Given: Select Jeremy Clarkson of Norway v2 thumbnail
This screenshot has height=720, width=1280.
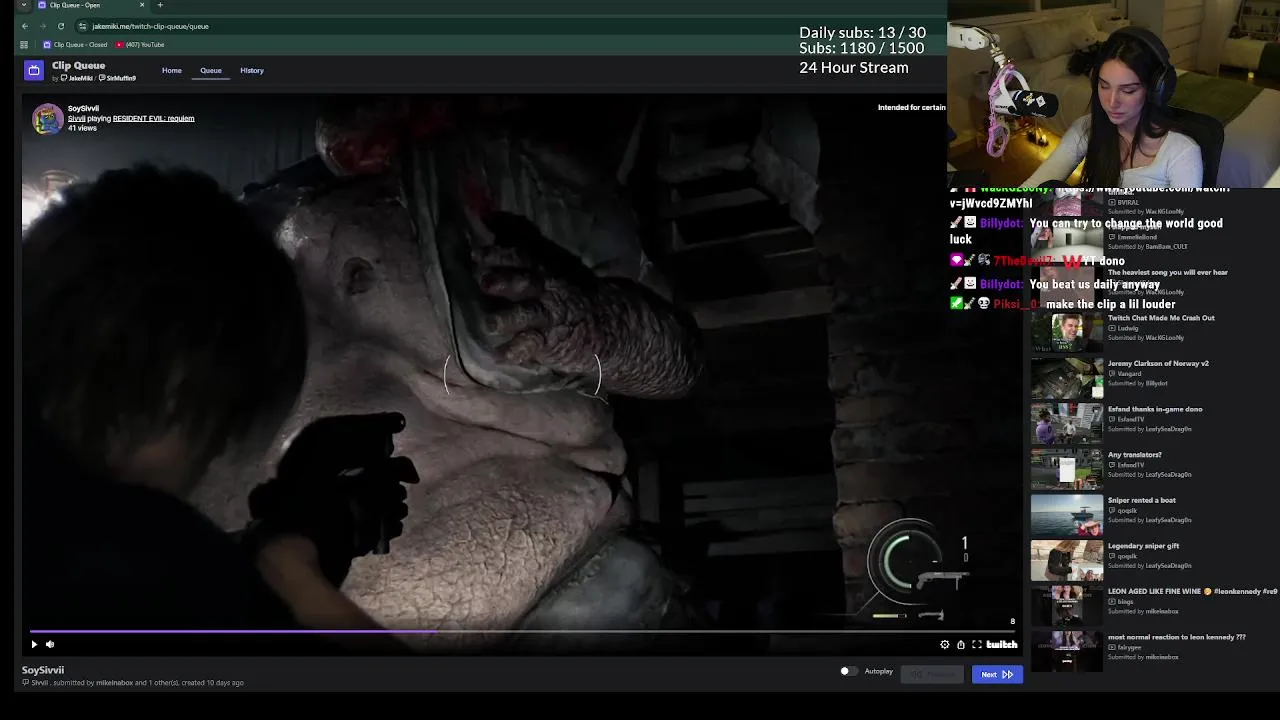Looking at the screenshot, I should [1067, 378].
